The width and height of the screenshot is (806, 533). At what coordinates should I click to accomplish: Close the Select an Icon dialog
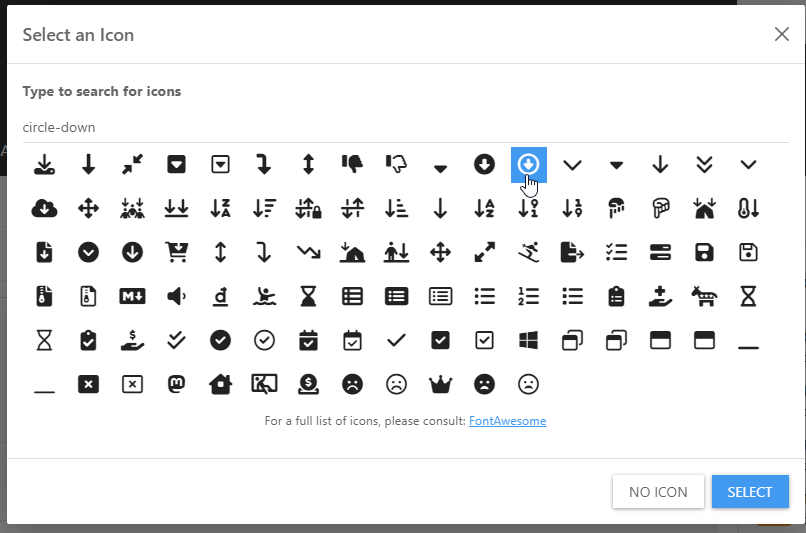tap(782, 34)
